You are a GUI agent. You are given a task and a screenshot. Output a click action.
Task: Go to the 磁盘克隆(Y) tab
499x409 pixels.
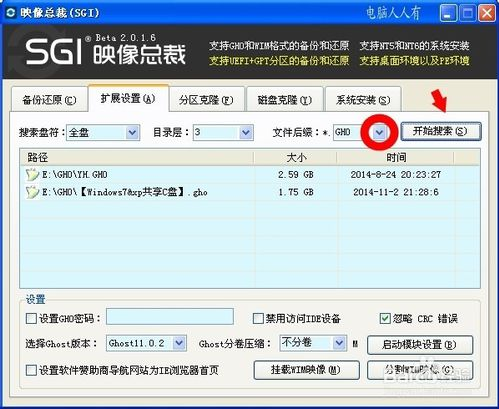(x=284, y=100)
